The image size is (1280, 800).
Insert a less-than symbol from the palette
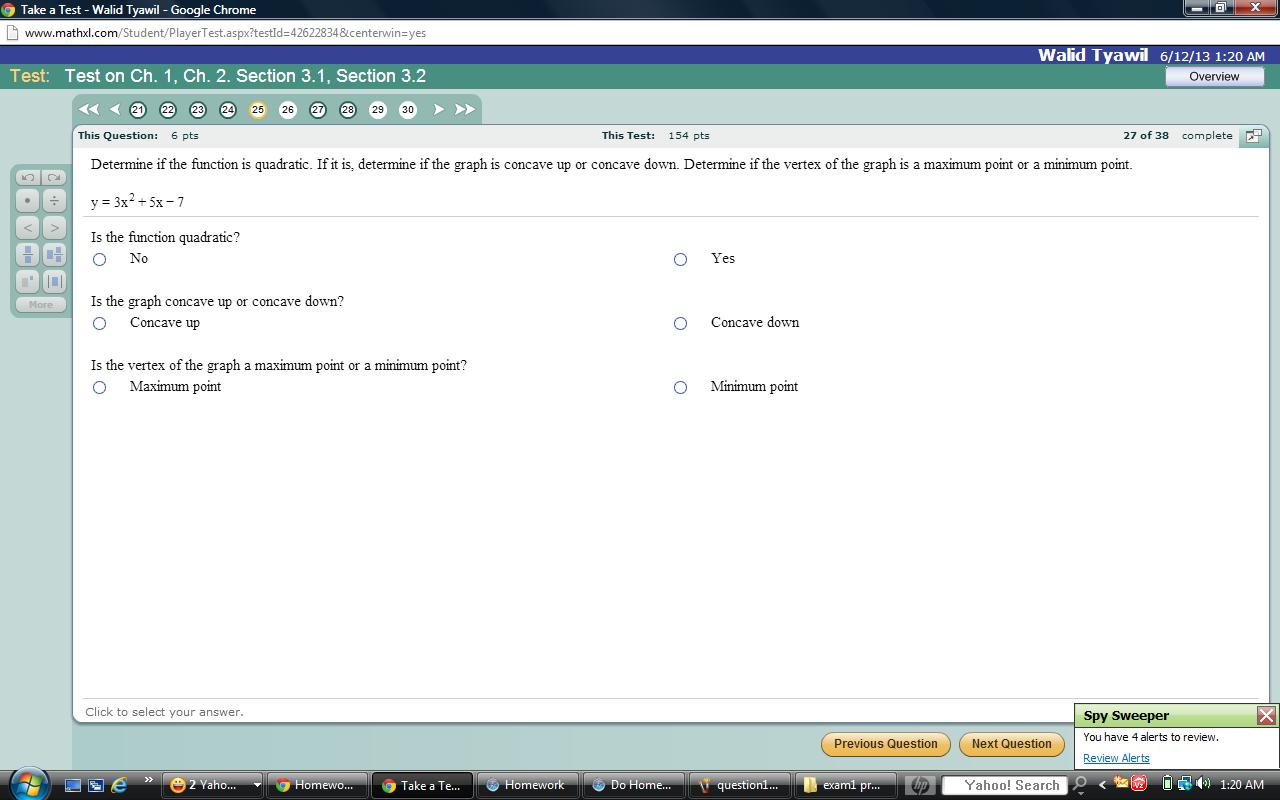tap(27, 227)
